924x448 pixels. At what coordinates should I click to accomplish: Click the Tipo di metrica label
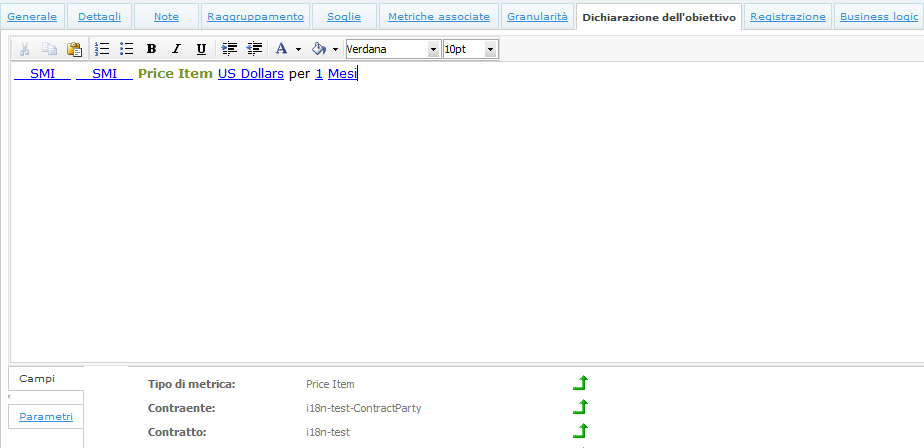point(192,384)
